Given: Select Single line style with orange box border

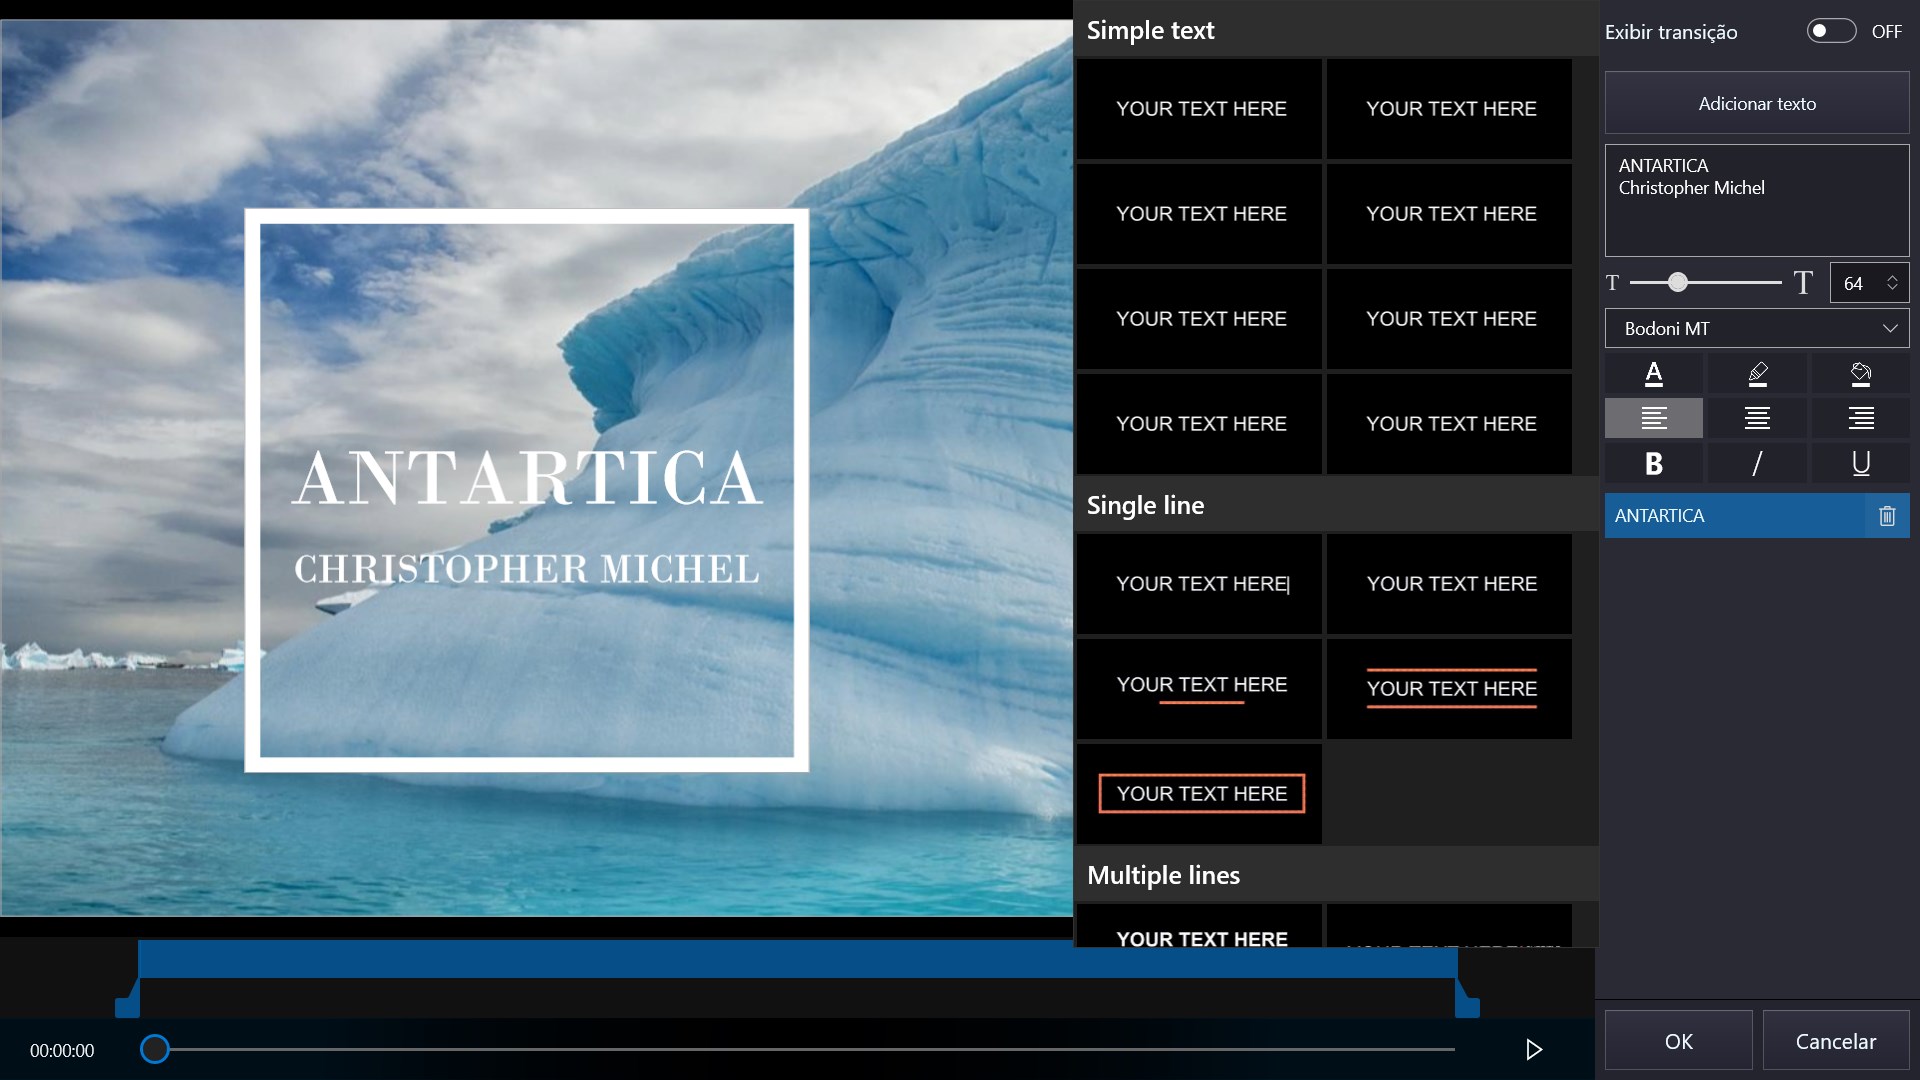Looking at the screenshot, I should (x=1200, y=794).
